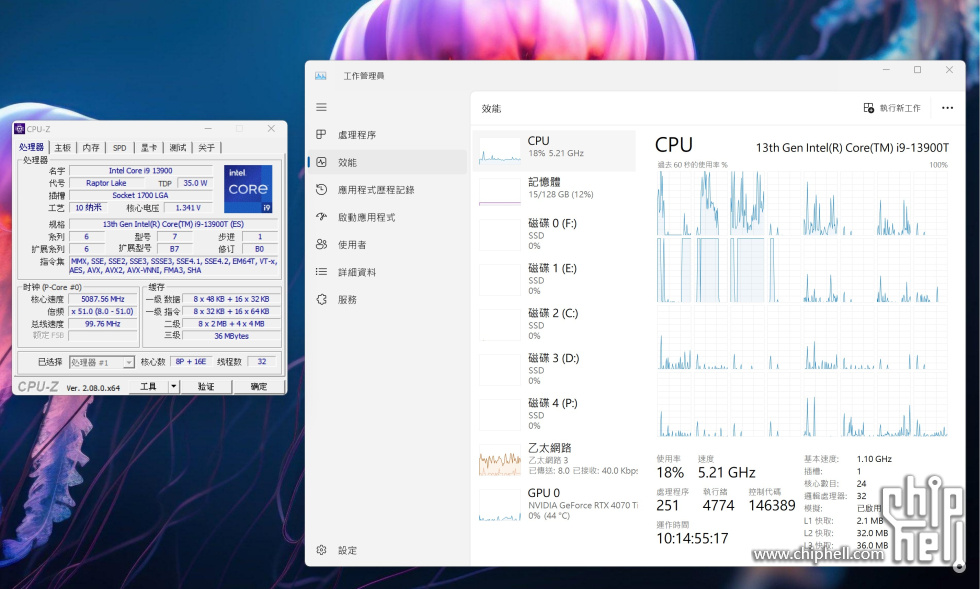
Task: Open the 處理程序 (Processes) page icon
Action: click(x=321, y=134)
